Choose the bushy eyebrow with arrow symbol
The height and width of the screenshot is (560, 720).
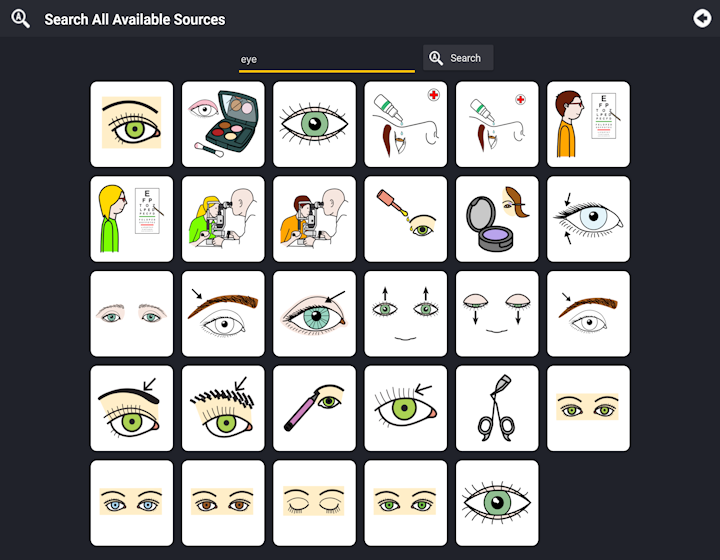[223, 409]
